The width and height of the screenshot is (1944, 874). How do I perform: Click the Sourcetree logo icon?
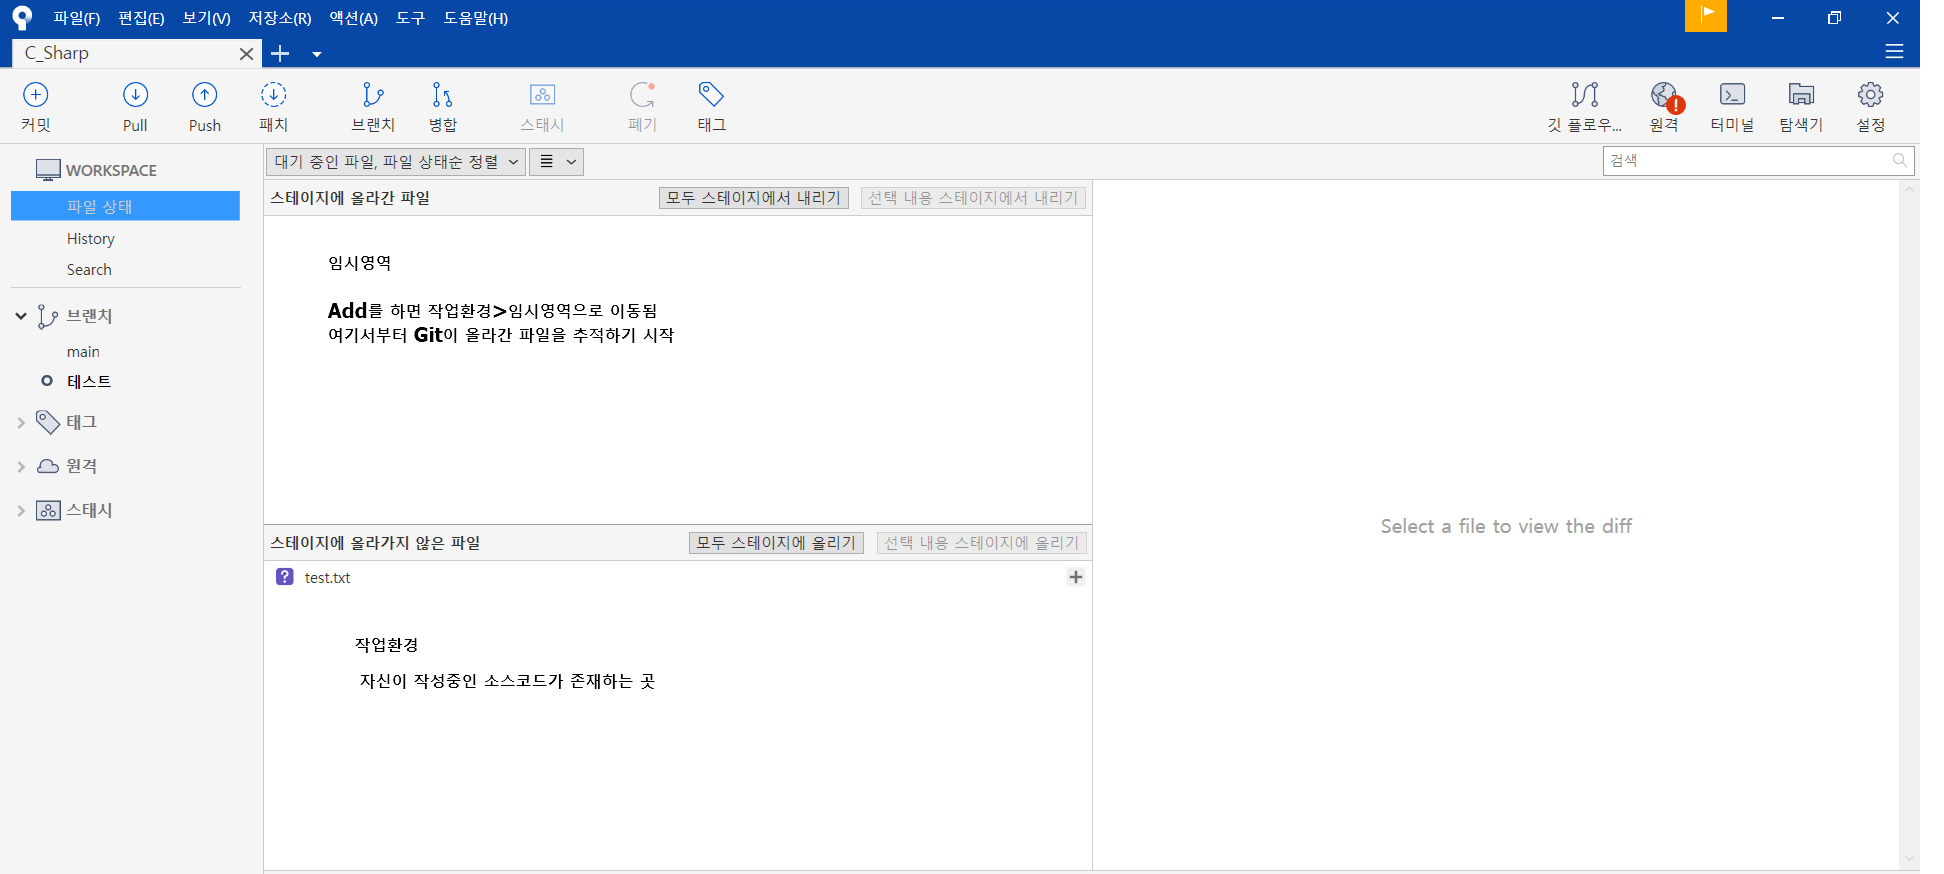click(x=22, y=18)
